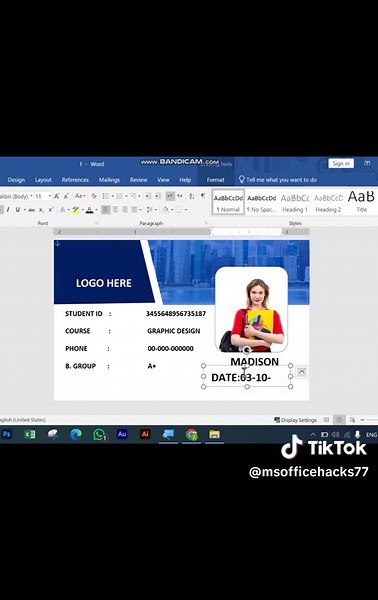Click Increase Indent icon
The height and width of the screenshot is (600, 378).
158,196
